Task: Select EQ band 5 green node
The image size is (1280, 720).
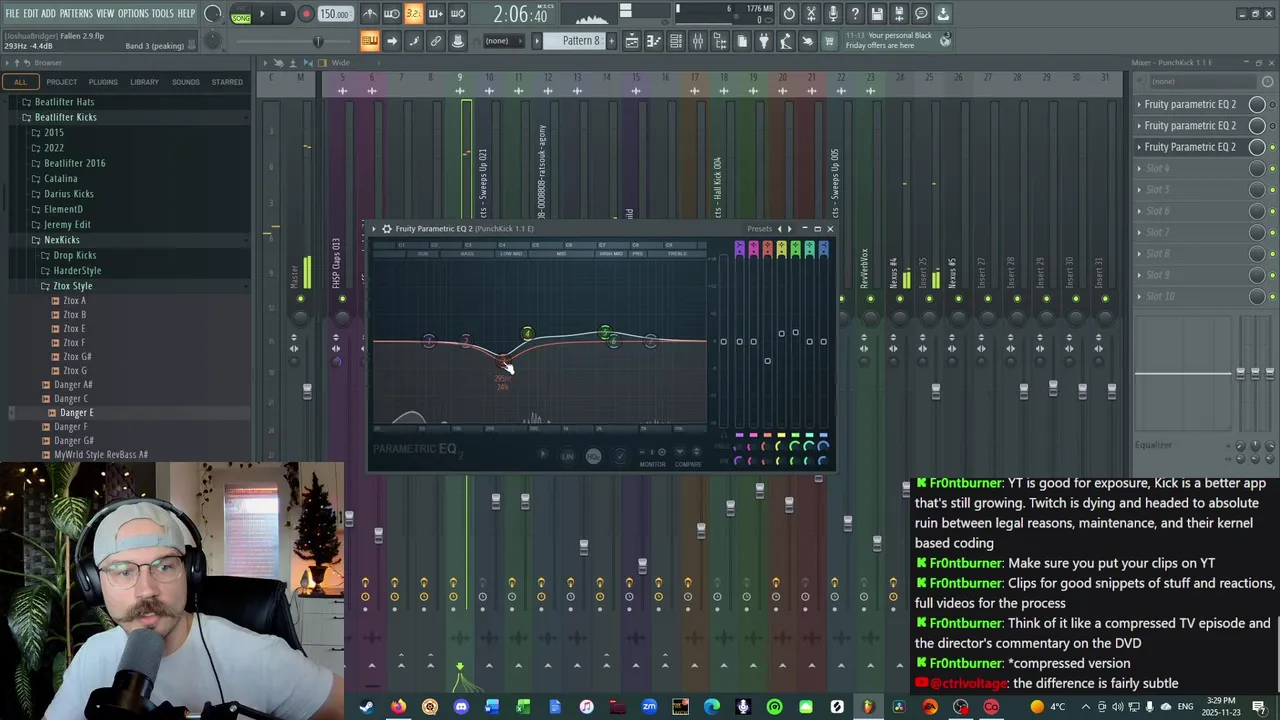Action: coord(605,333)
